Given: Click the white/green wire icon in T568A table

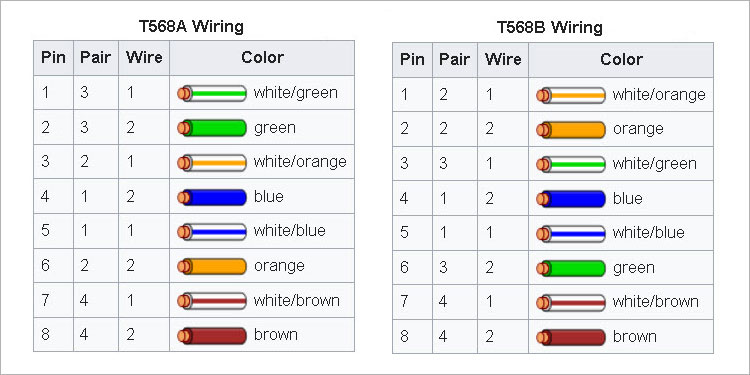Looking at the screenshot, I should pos(212,93).
